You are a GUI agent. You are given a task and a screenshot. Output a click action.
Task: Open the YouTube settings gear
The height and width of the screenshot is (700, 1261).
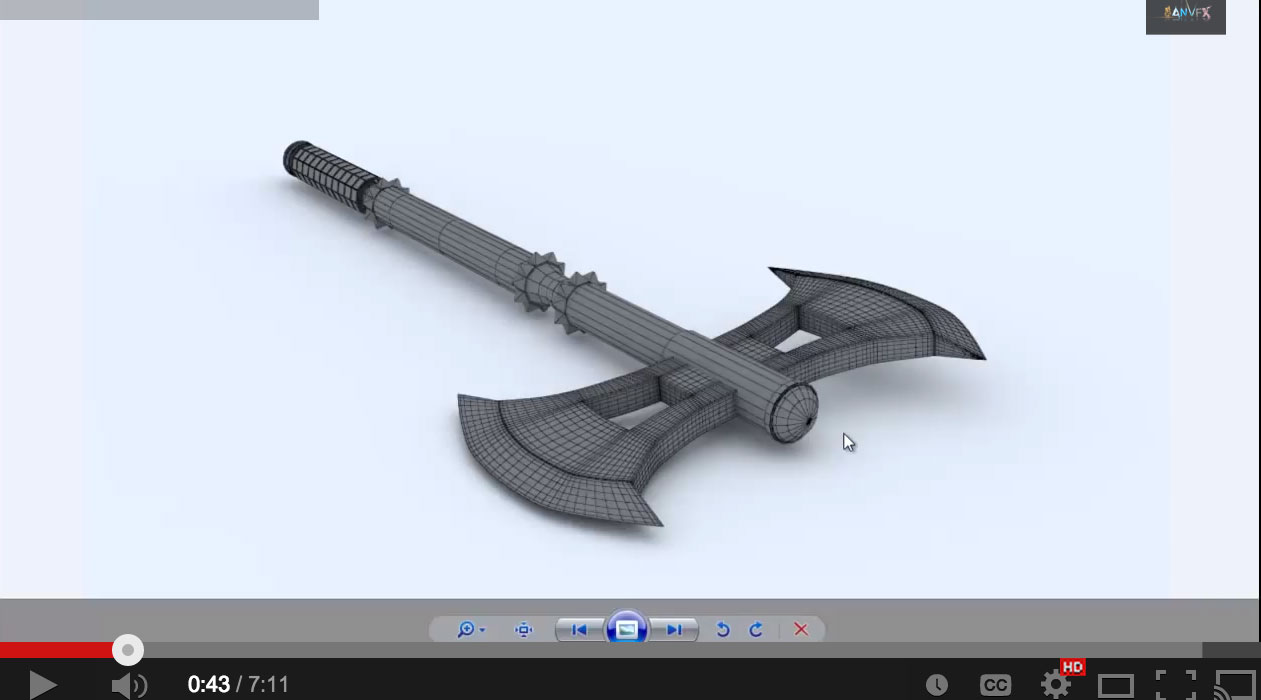click(x=1054, y=684)
